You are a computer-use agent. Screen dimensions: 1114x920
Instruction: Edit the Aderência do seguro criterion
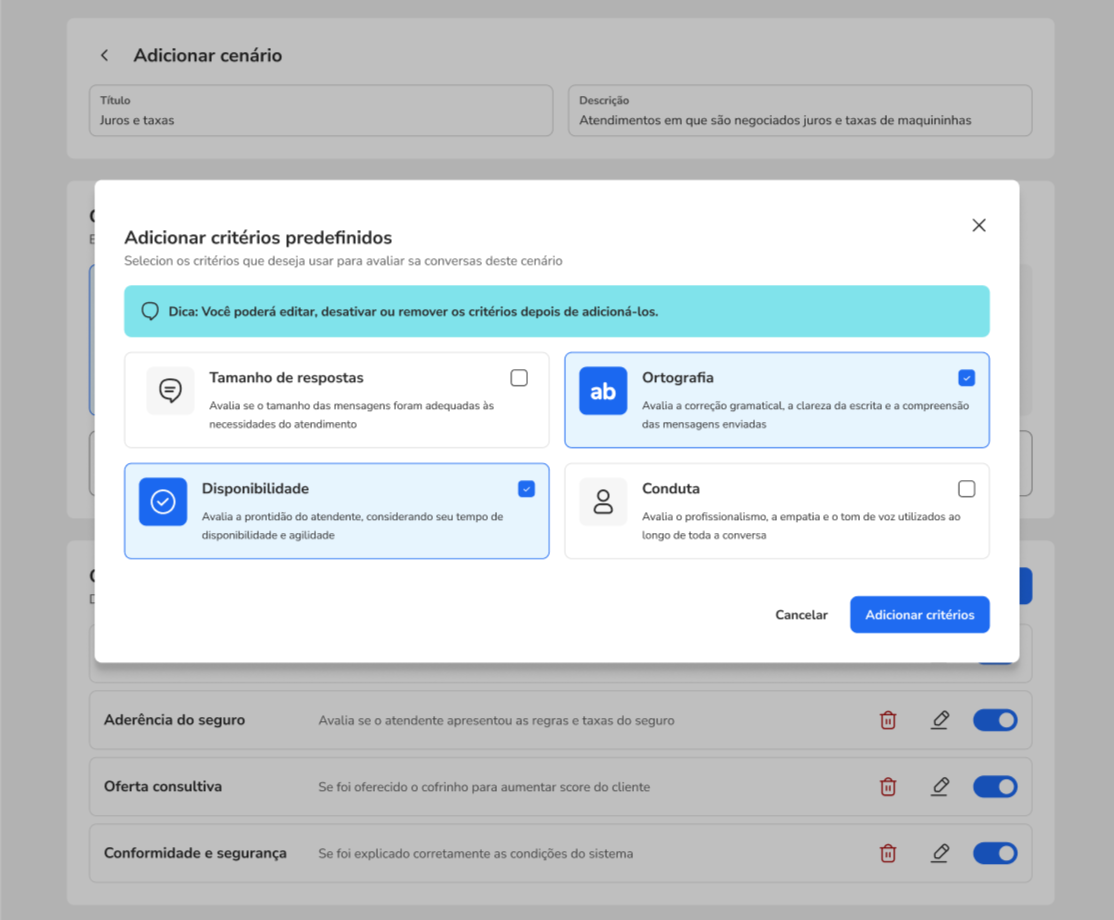coord(940,720)
